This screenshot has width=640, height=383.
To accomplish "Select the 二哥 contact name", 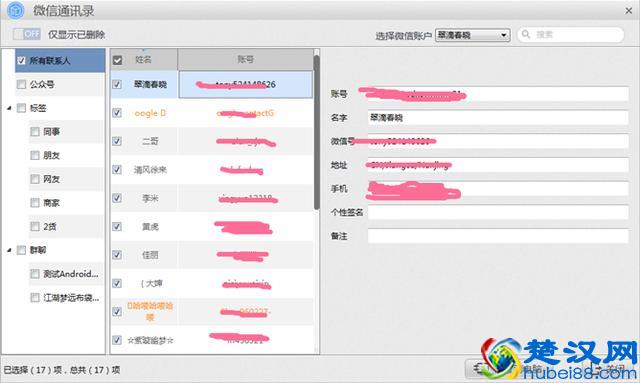I will point(150,141).
